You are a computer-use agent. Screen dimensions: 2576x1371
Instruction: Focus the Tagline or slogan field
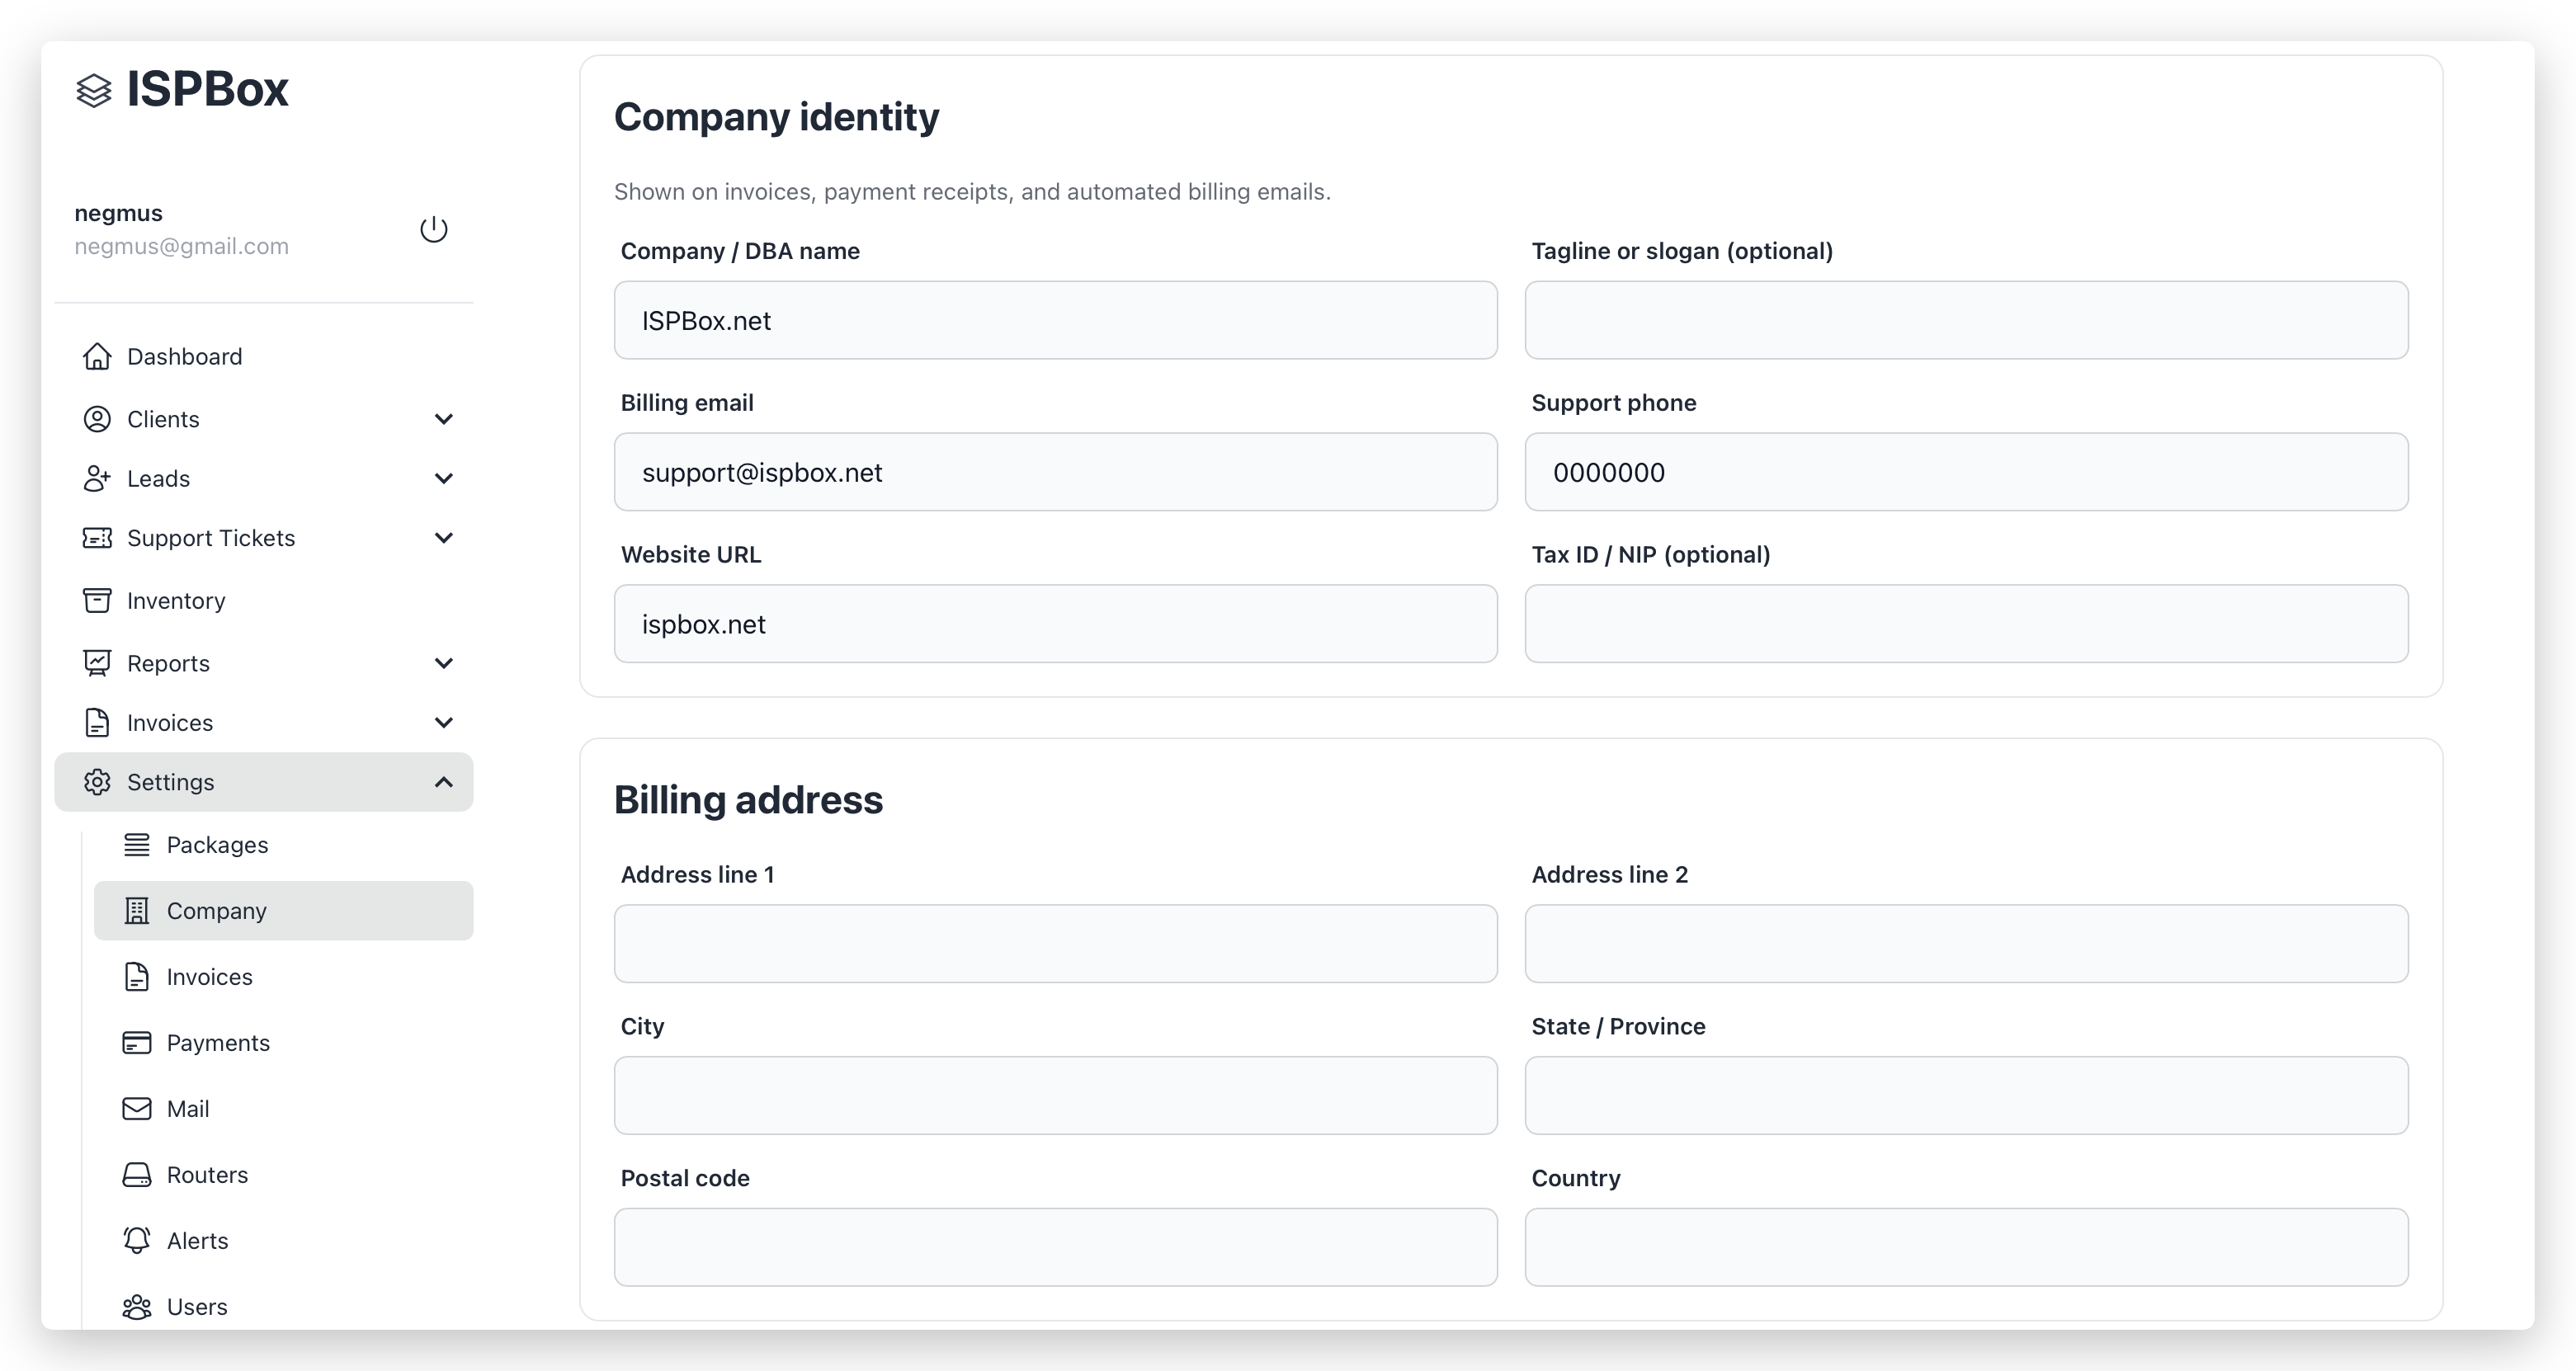[x=1966, y=320]
